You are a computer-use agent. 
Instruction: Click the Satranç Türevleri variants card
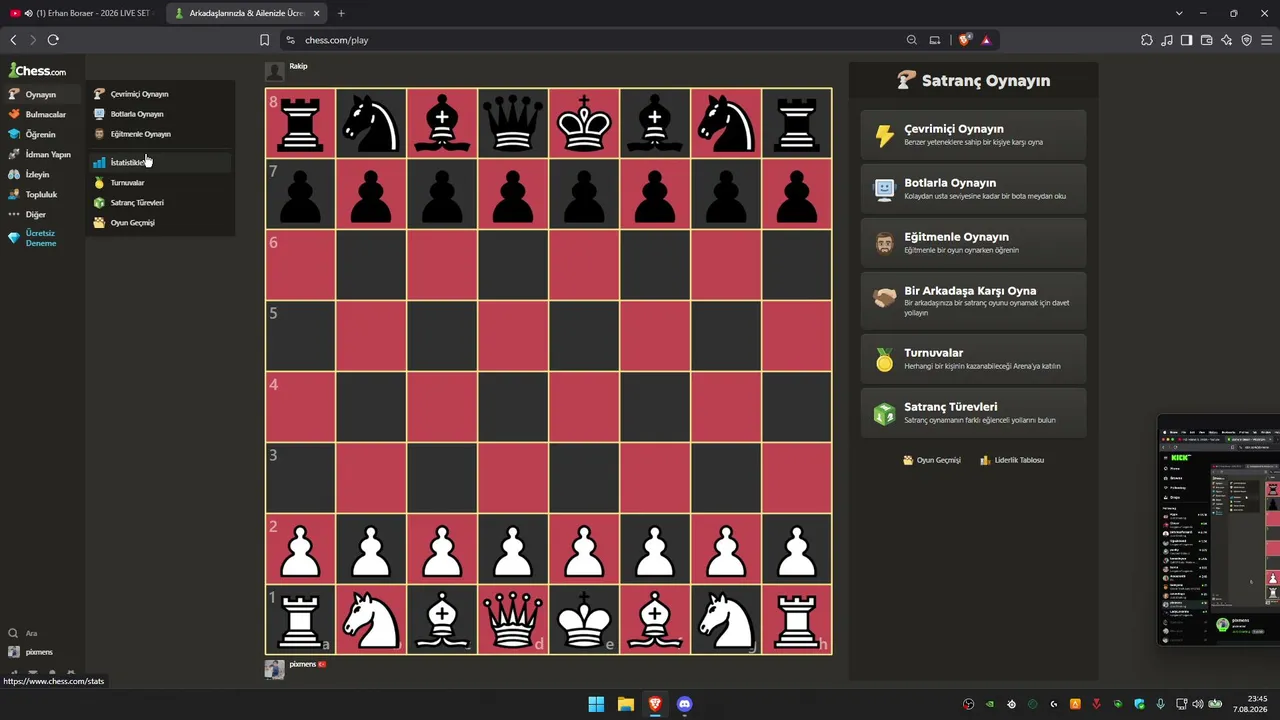(x=973, y=413)
